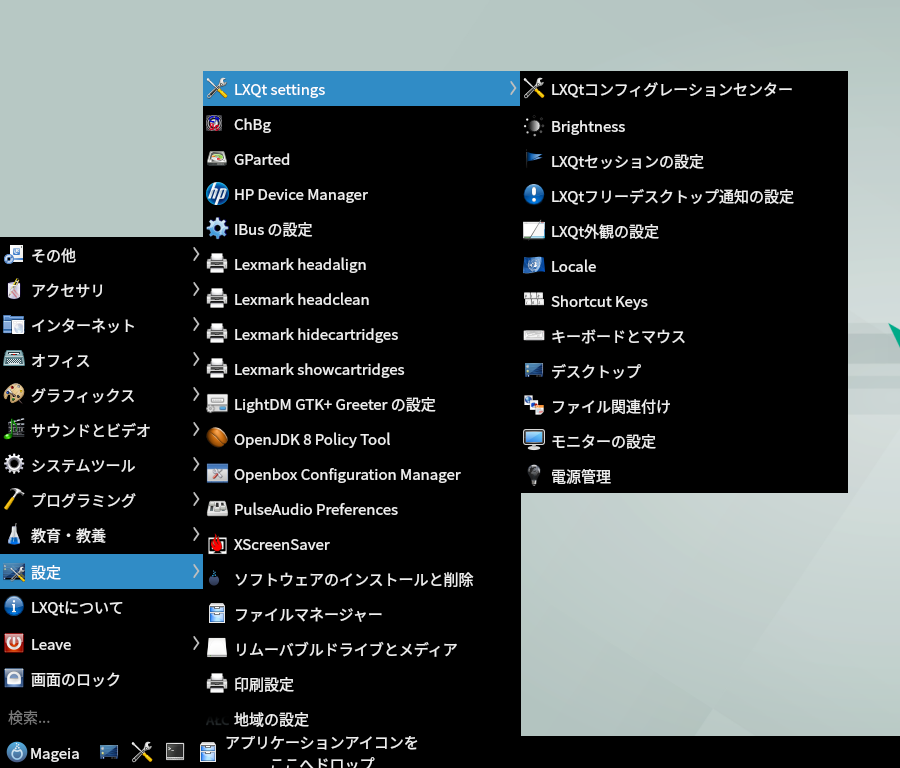Select the 設定 menu category

(102, 571)
